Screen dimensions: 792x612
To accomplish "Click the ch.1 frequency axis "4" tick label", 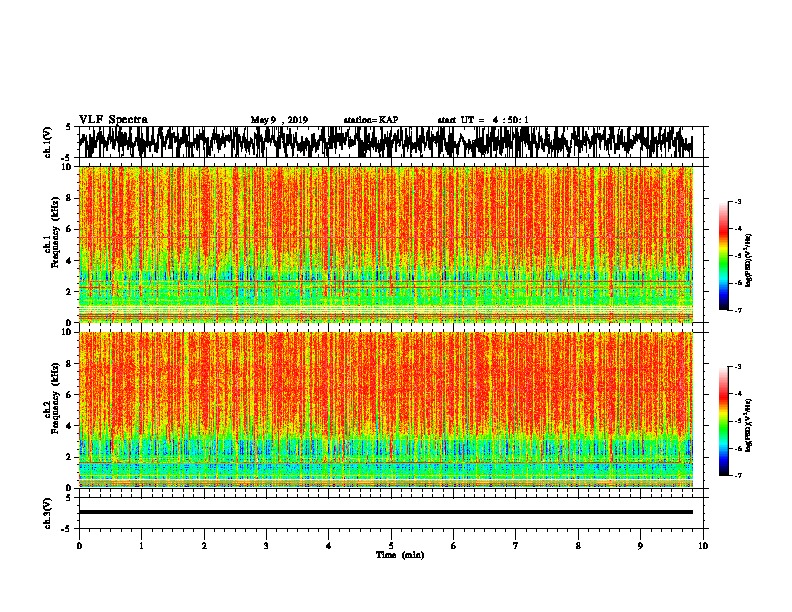I will tap(70, 261).
